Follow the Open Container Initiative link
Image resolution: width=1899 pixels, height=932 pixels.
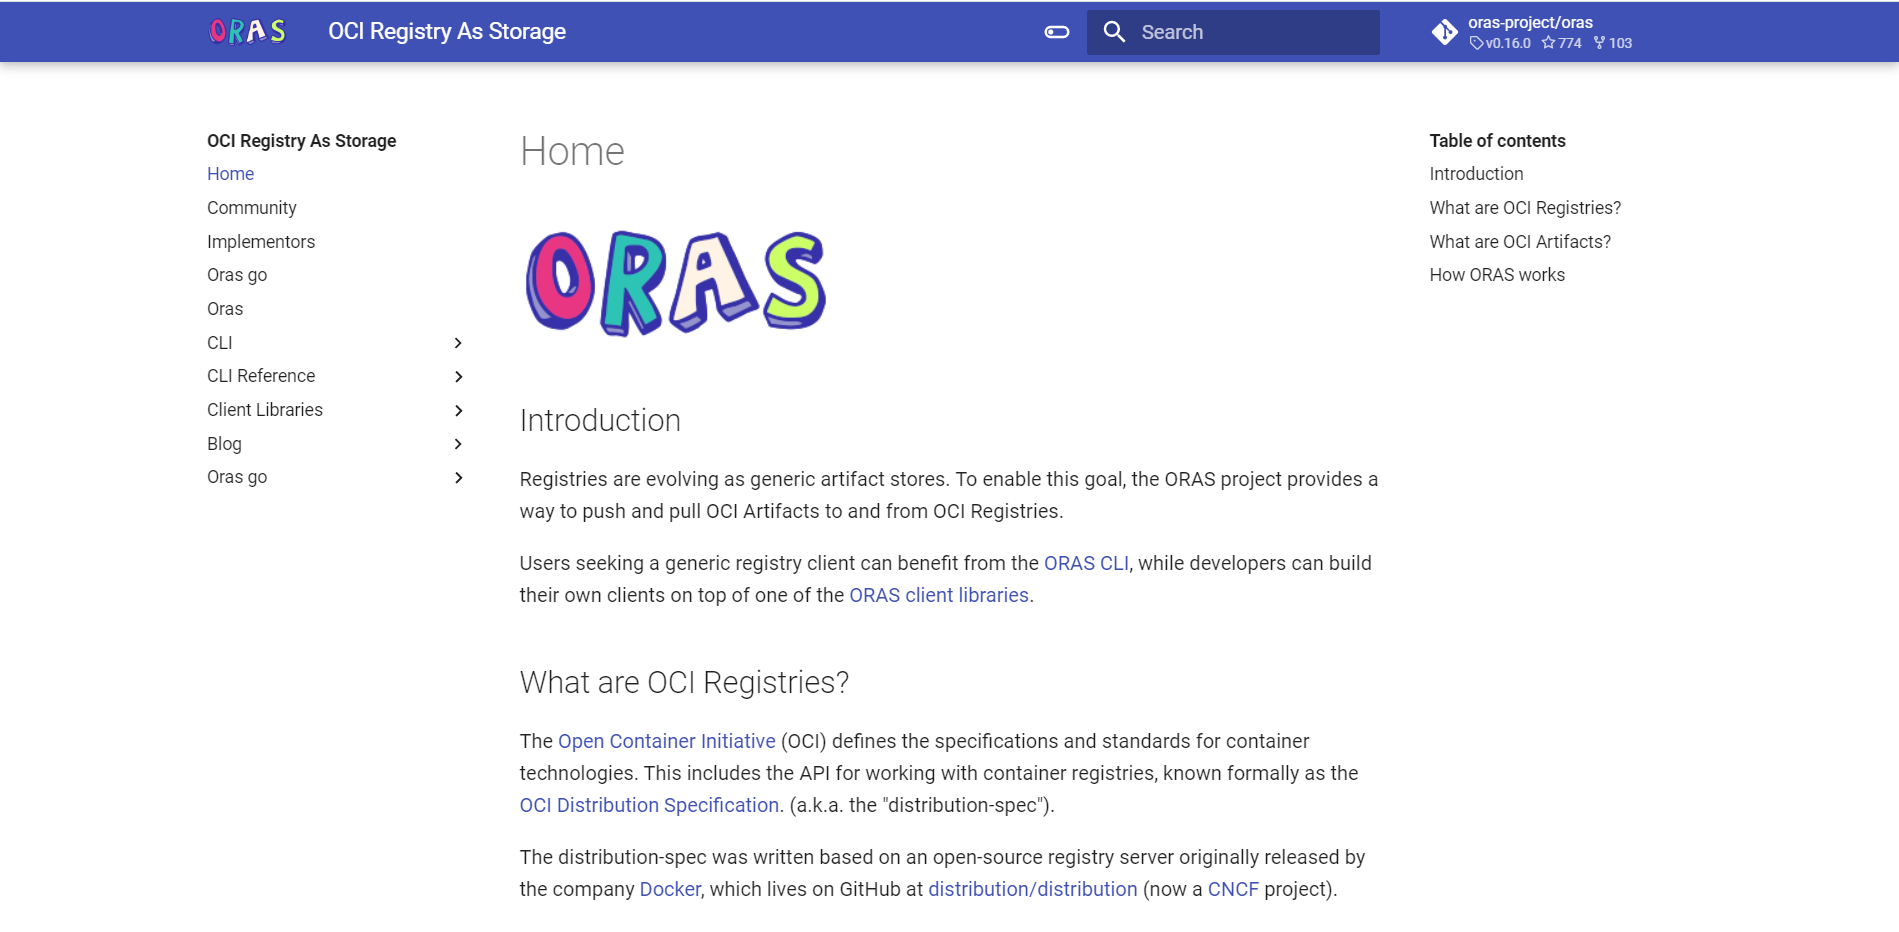tap(666, 741)
